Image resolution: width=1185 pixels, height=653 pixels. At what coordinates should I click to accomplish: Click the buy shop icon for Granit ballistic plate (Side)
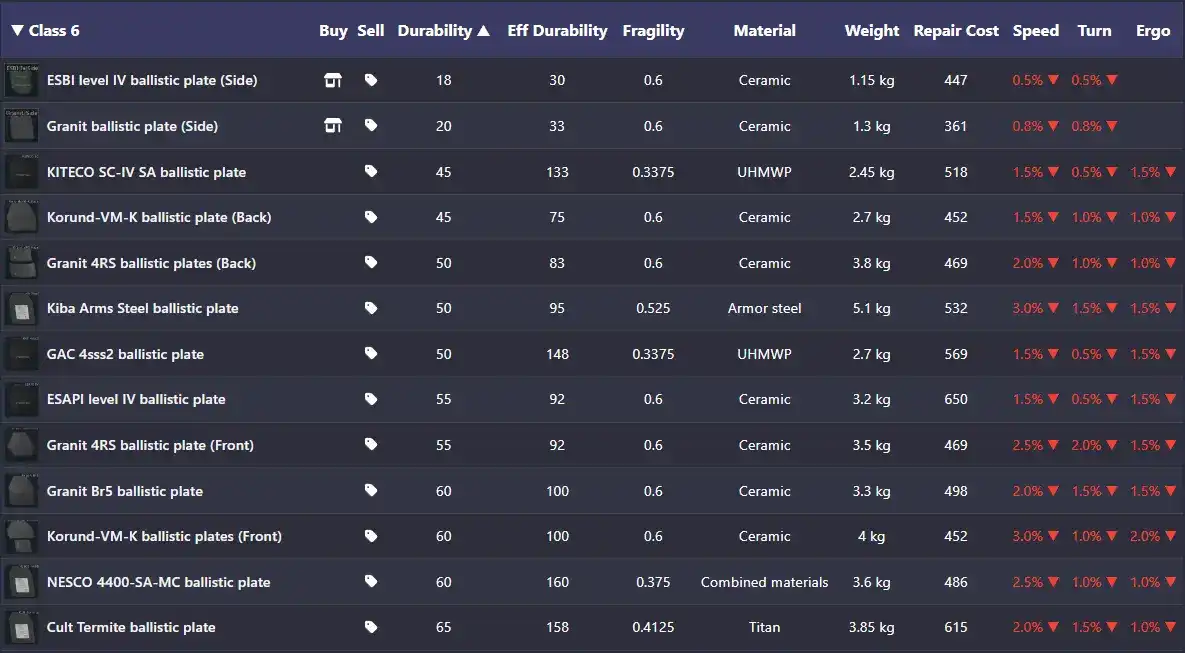[x=333, y=126]
